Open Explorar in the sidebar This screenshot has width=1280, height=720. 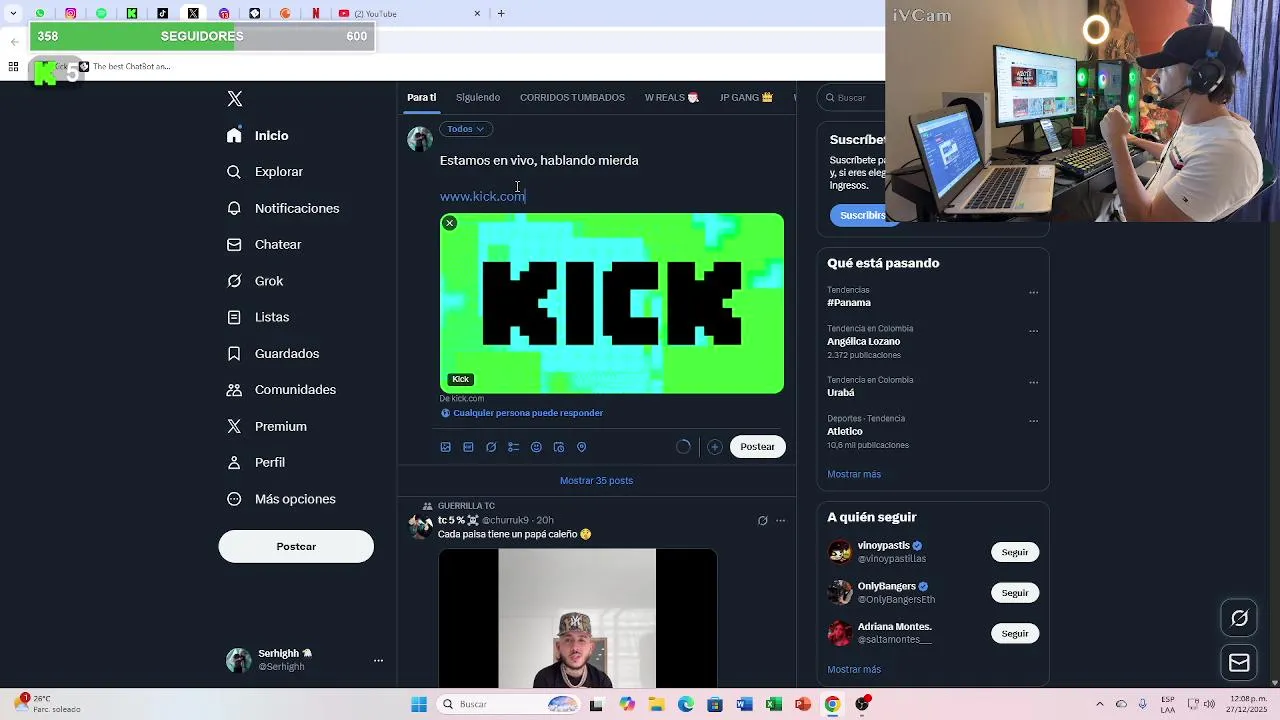265,172
